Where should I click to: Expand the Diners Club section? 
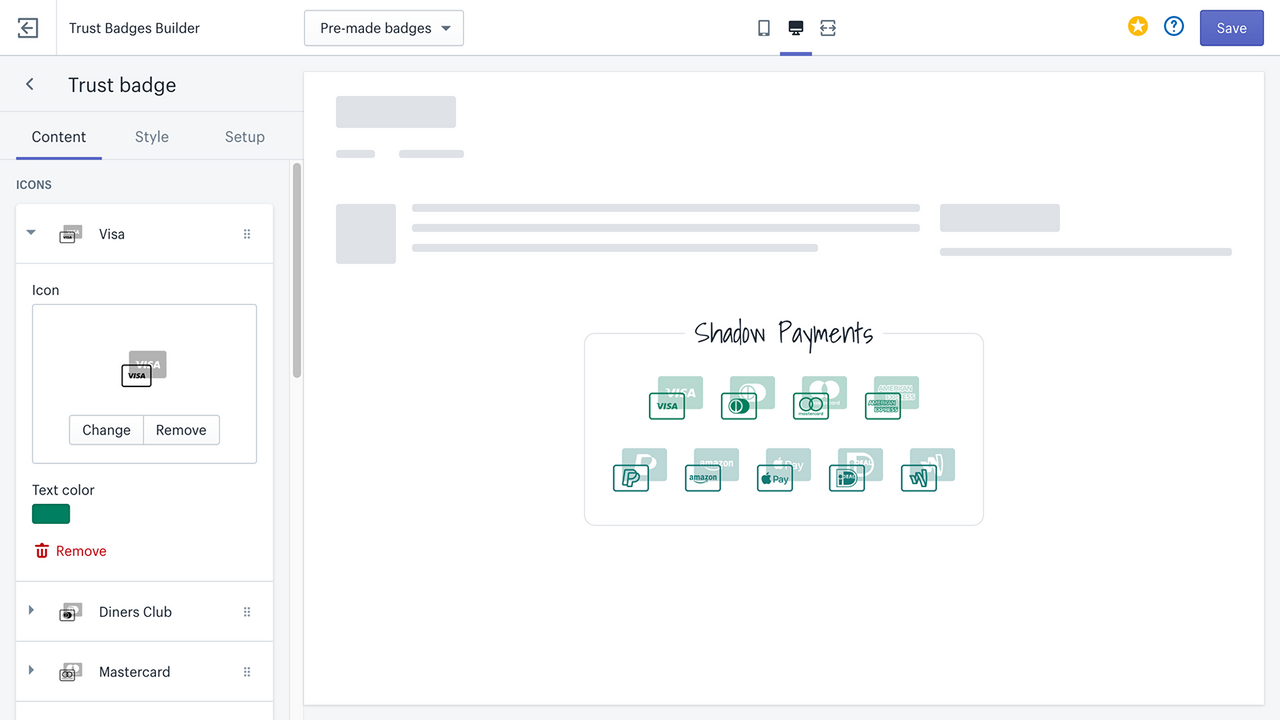click(31, 611)
